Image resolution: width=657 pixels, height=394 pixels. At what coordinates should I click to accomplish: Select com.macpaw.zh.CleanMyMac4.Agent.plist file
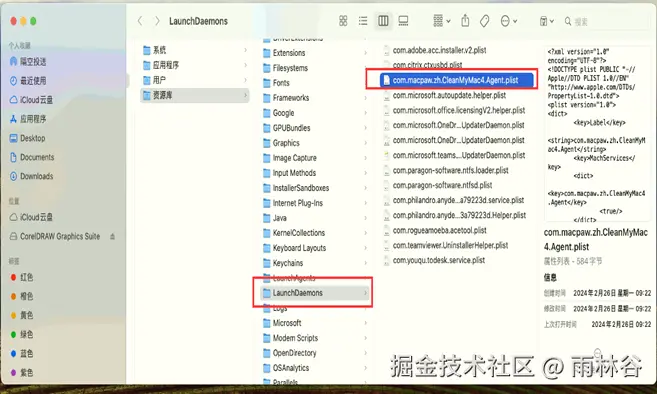pos(457,80)
